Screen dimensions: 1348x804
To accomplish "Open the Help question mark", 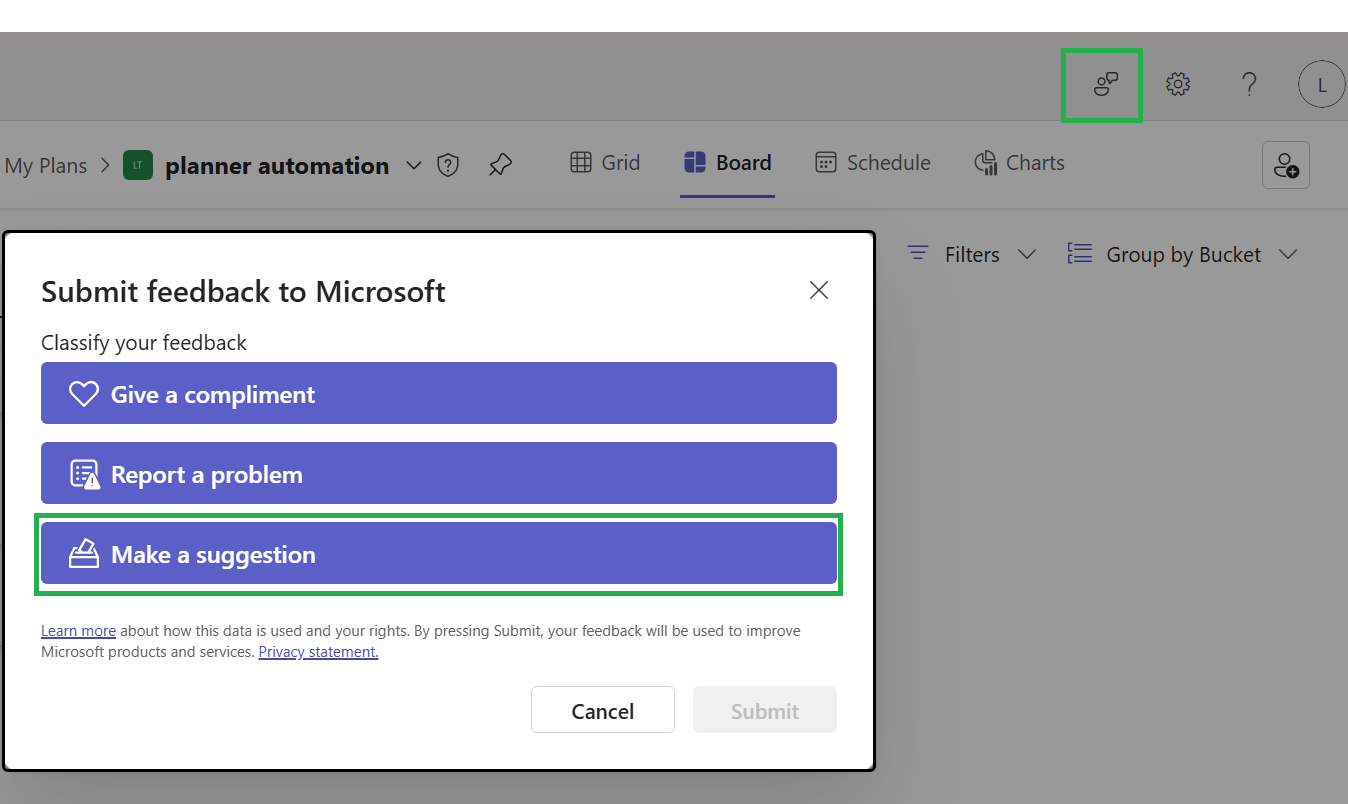I will click(x=1249, y=85).
